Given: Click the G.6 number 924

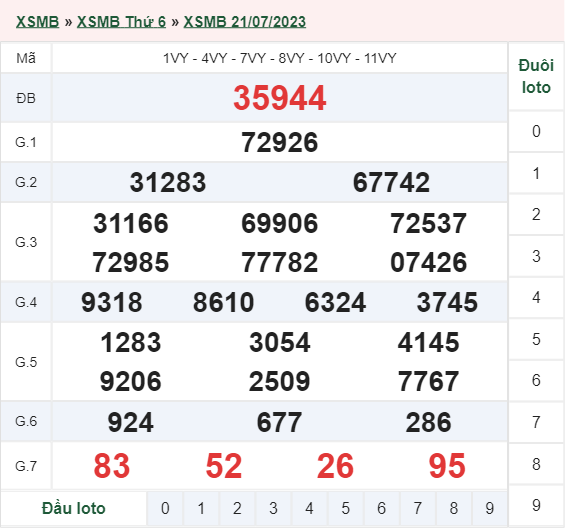Looking at the screenshot, I should tap(131, 422).
